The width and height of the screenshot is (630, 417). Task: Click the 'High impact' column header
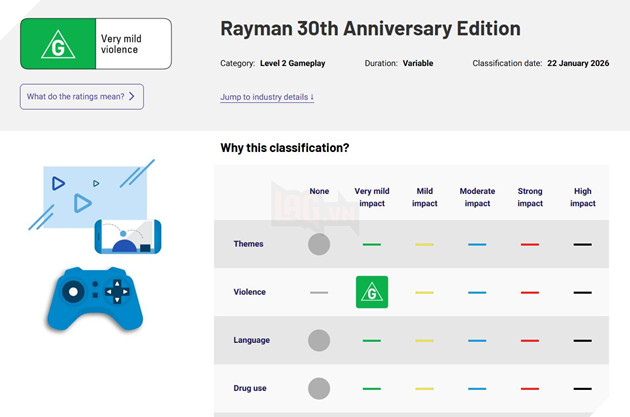coord(583,197)
